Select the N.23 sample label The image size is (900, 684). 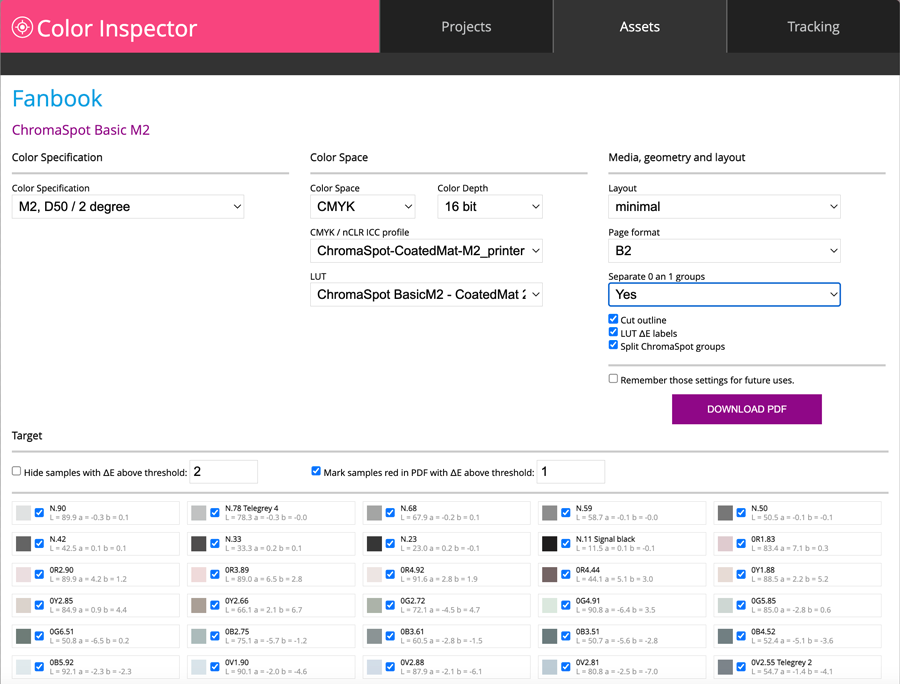[x=409, y=539]
